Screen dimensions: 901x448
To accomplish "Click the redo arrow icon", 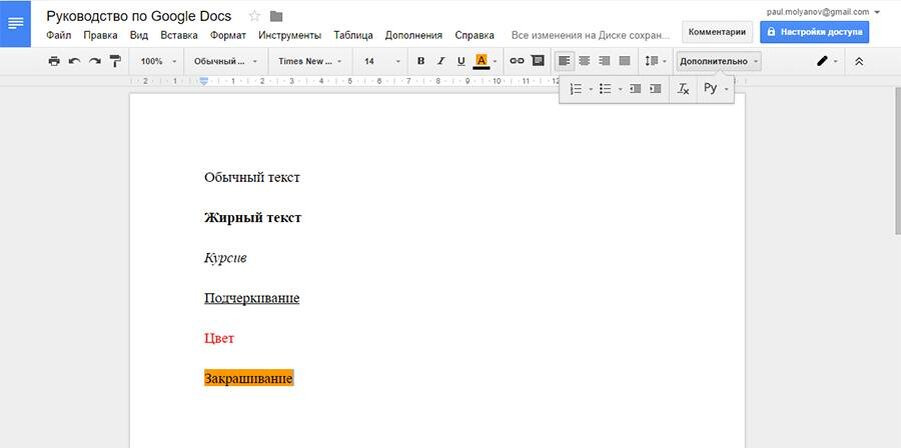I will click(95, 61).
